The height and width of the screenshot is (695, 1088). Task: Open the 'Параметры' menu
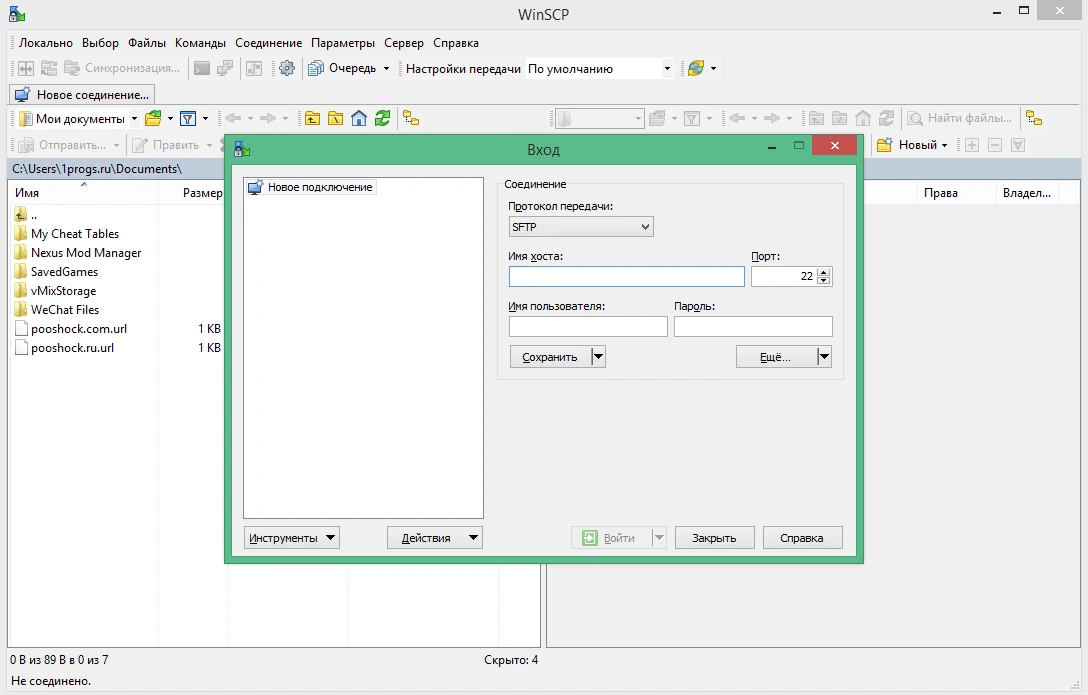343,43
